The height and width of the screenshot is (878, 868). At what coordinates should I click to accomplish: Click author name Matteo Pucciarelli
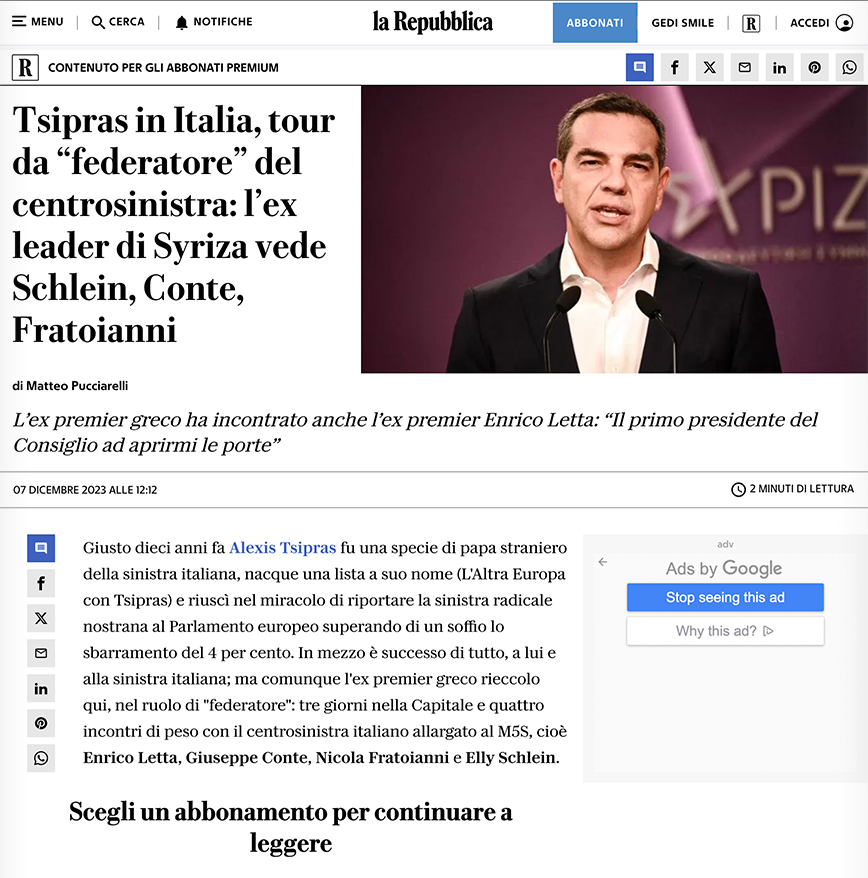coord(77,386)
